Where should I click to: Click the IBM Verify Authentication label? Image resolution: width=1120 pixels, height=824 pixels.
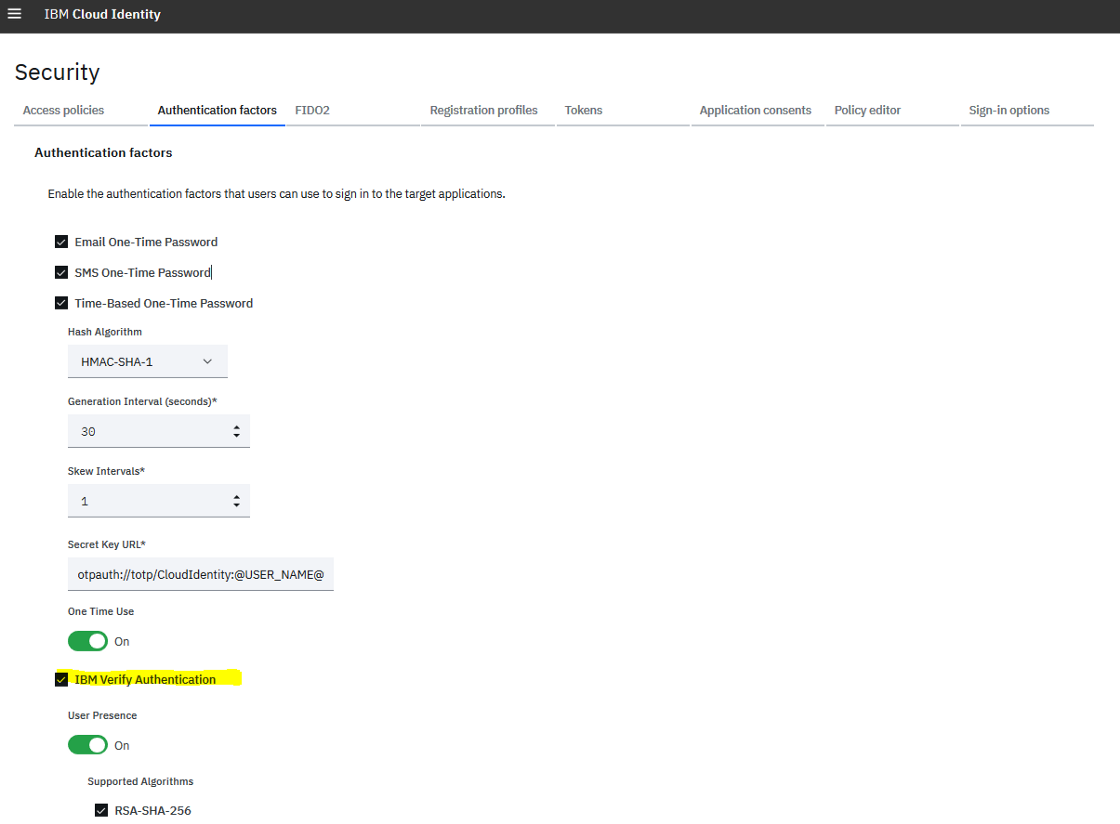(145, 680)
